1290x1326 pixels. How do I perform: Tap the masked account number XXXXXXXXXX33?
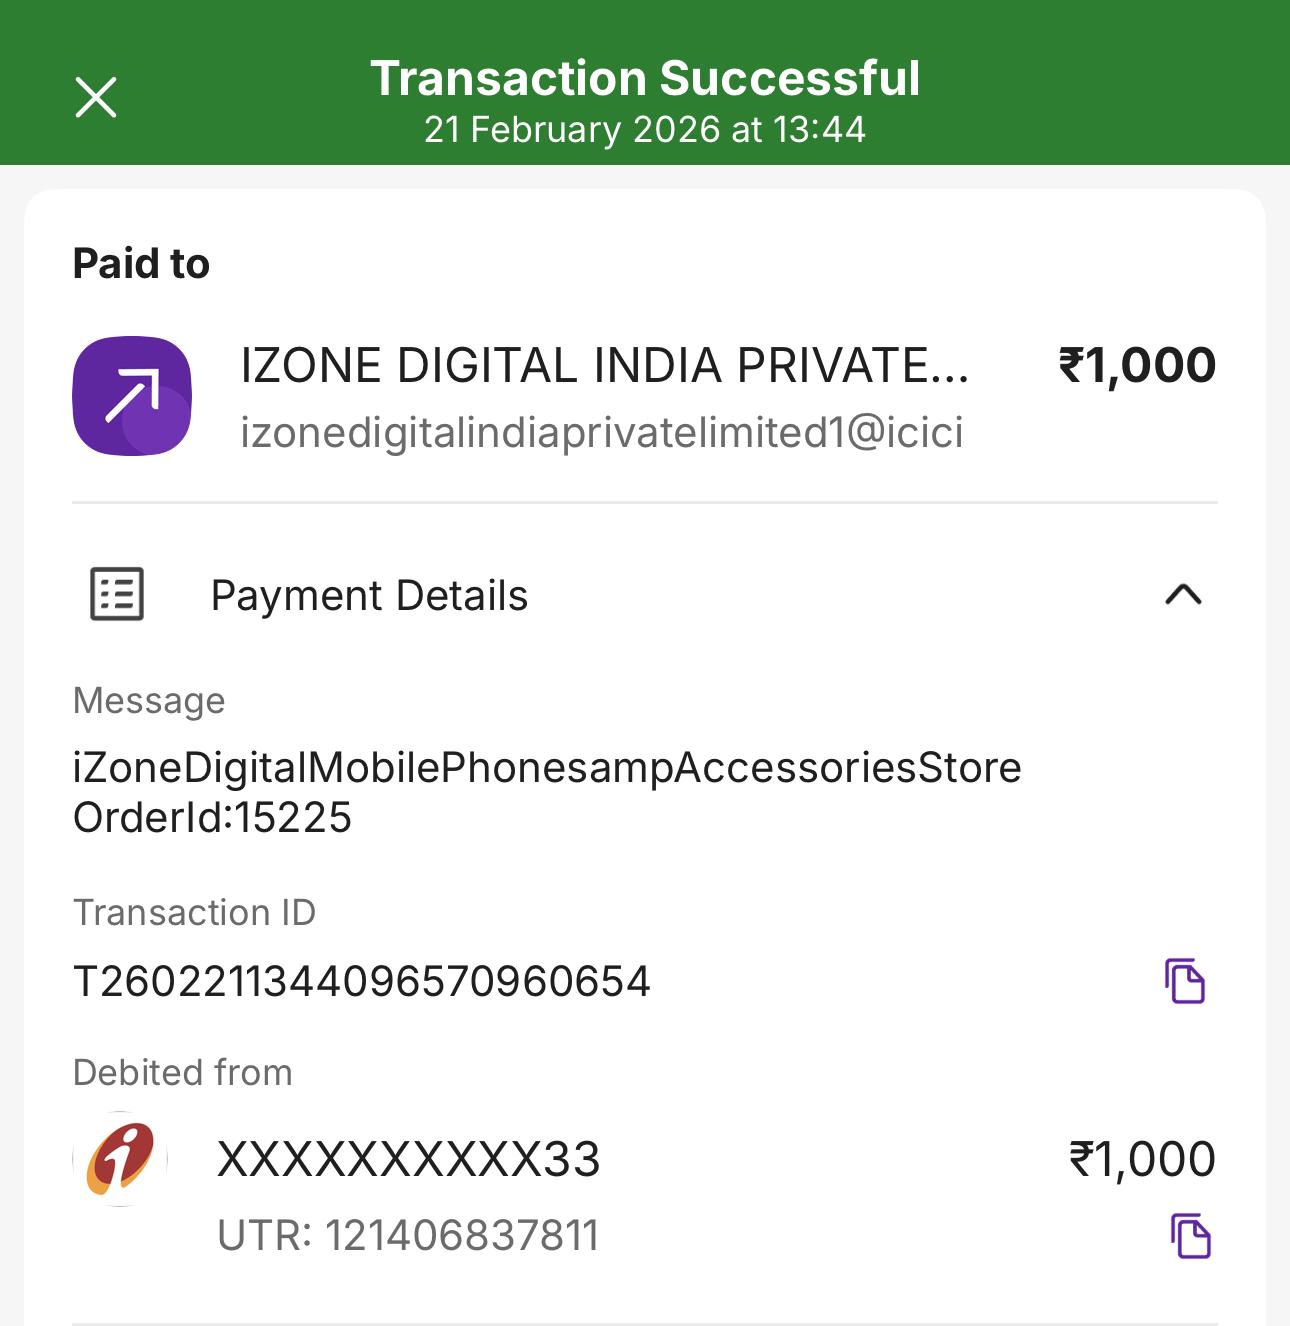408,1160
